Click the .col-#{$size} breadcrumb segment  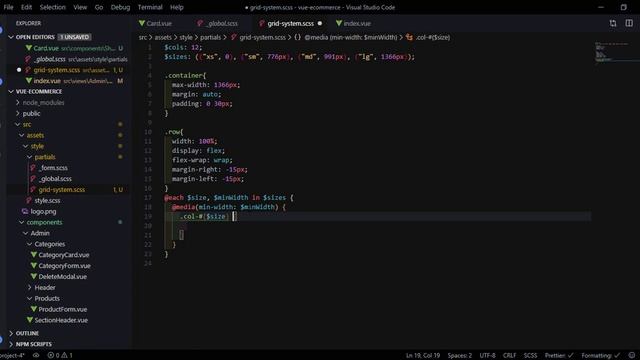(x=433, y=38)
